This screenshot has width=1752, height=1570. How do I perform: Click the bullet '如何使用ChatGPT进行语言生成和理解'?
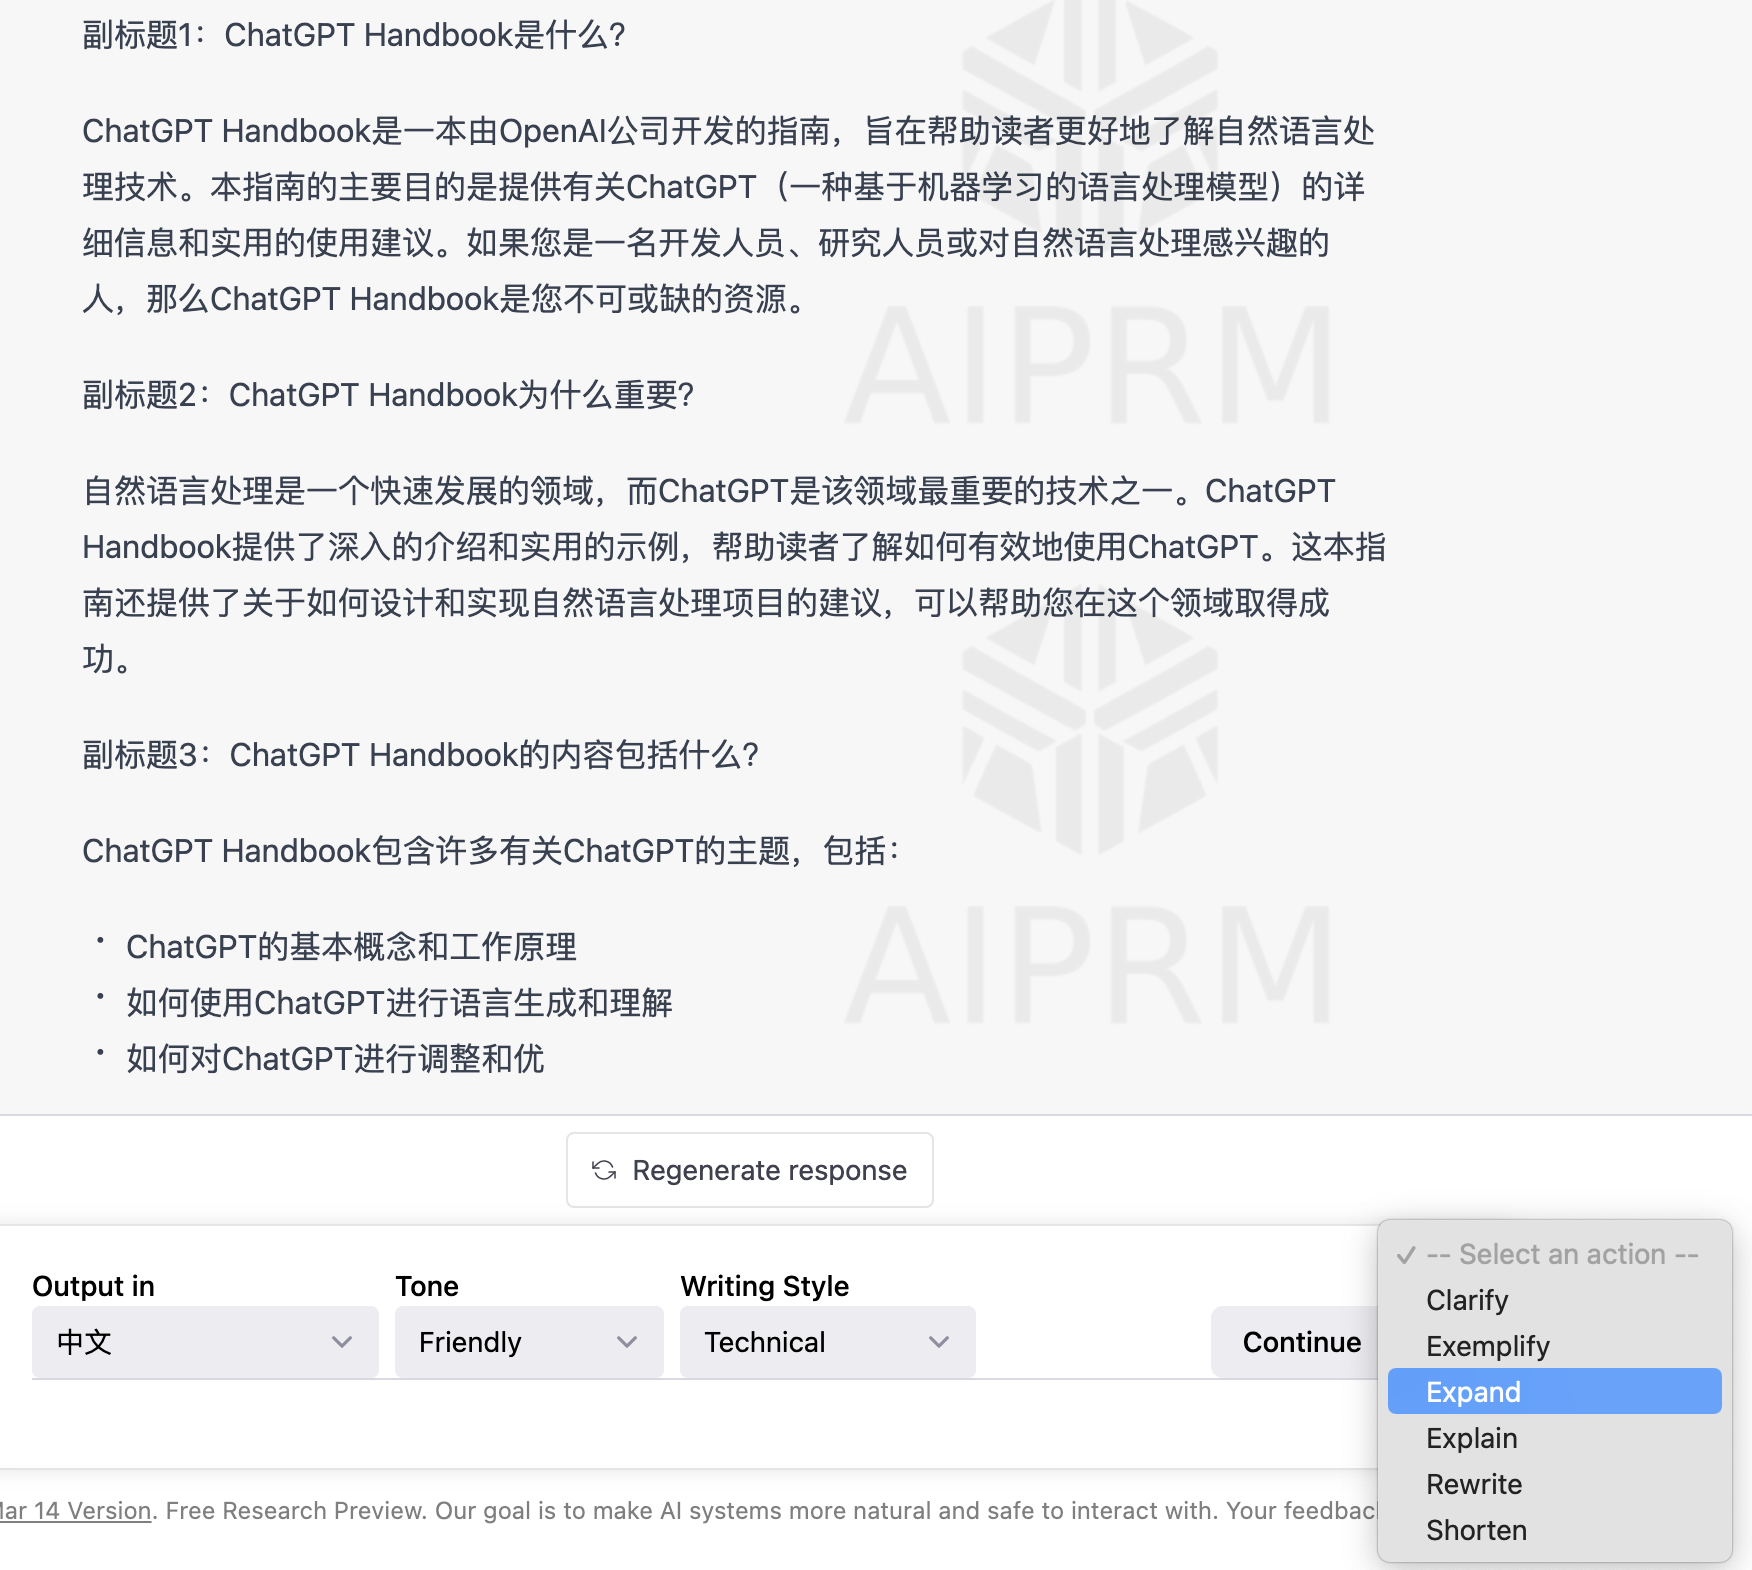399,1003
